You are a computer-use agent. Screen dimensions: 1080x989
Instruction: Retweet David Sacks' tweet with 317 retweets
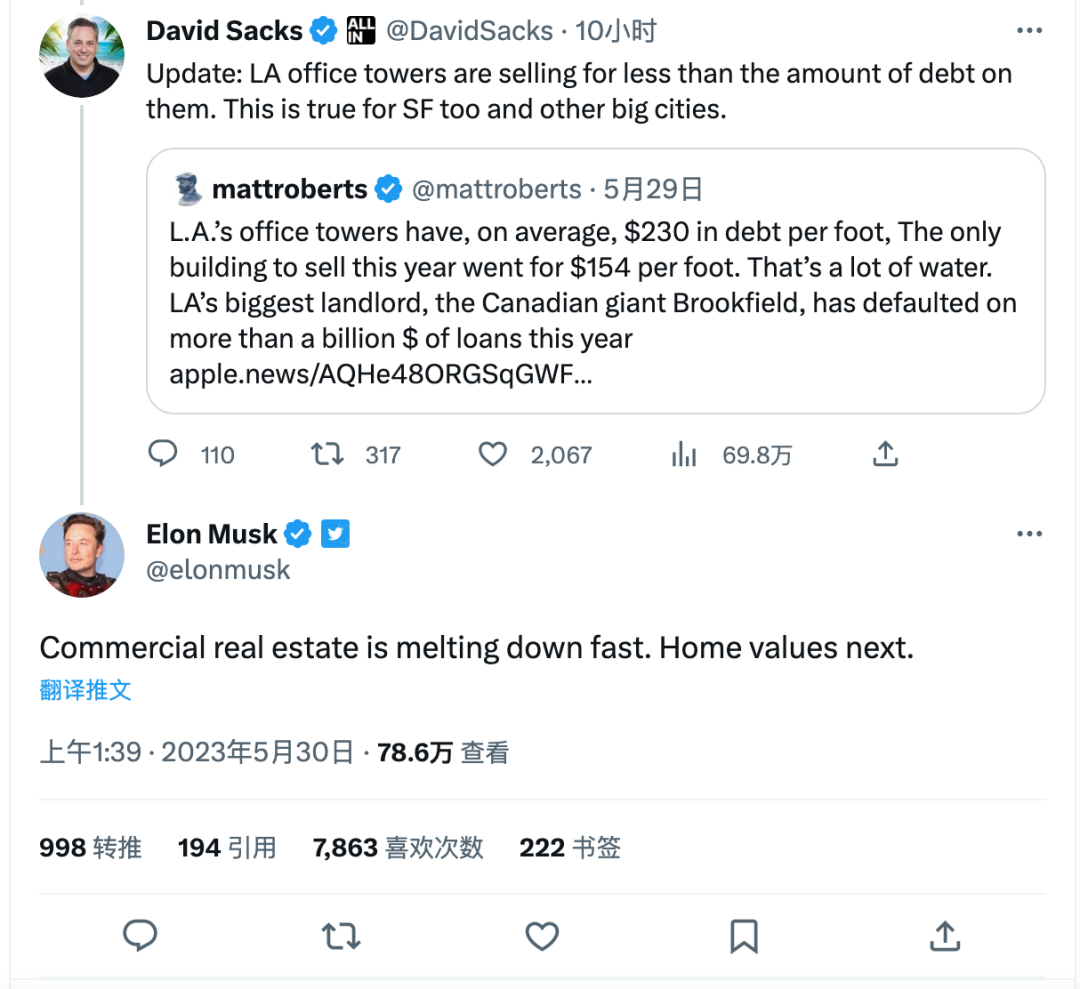pos(327,455)
